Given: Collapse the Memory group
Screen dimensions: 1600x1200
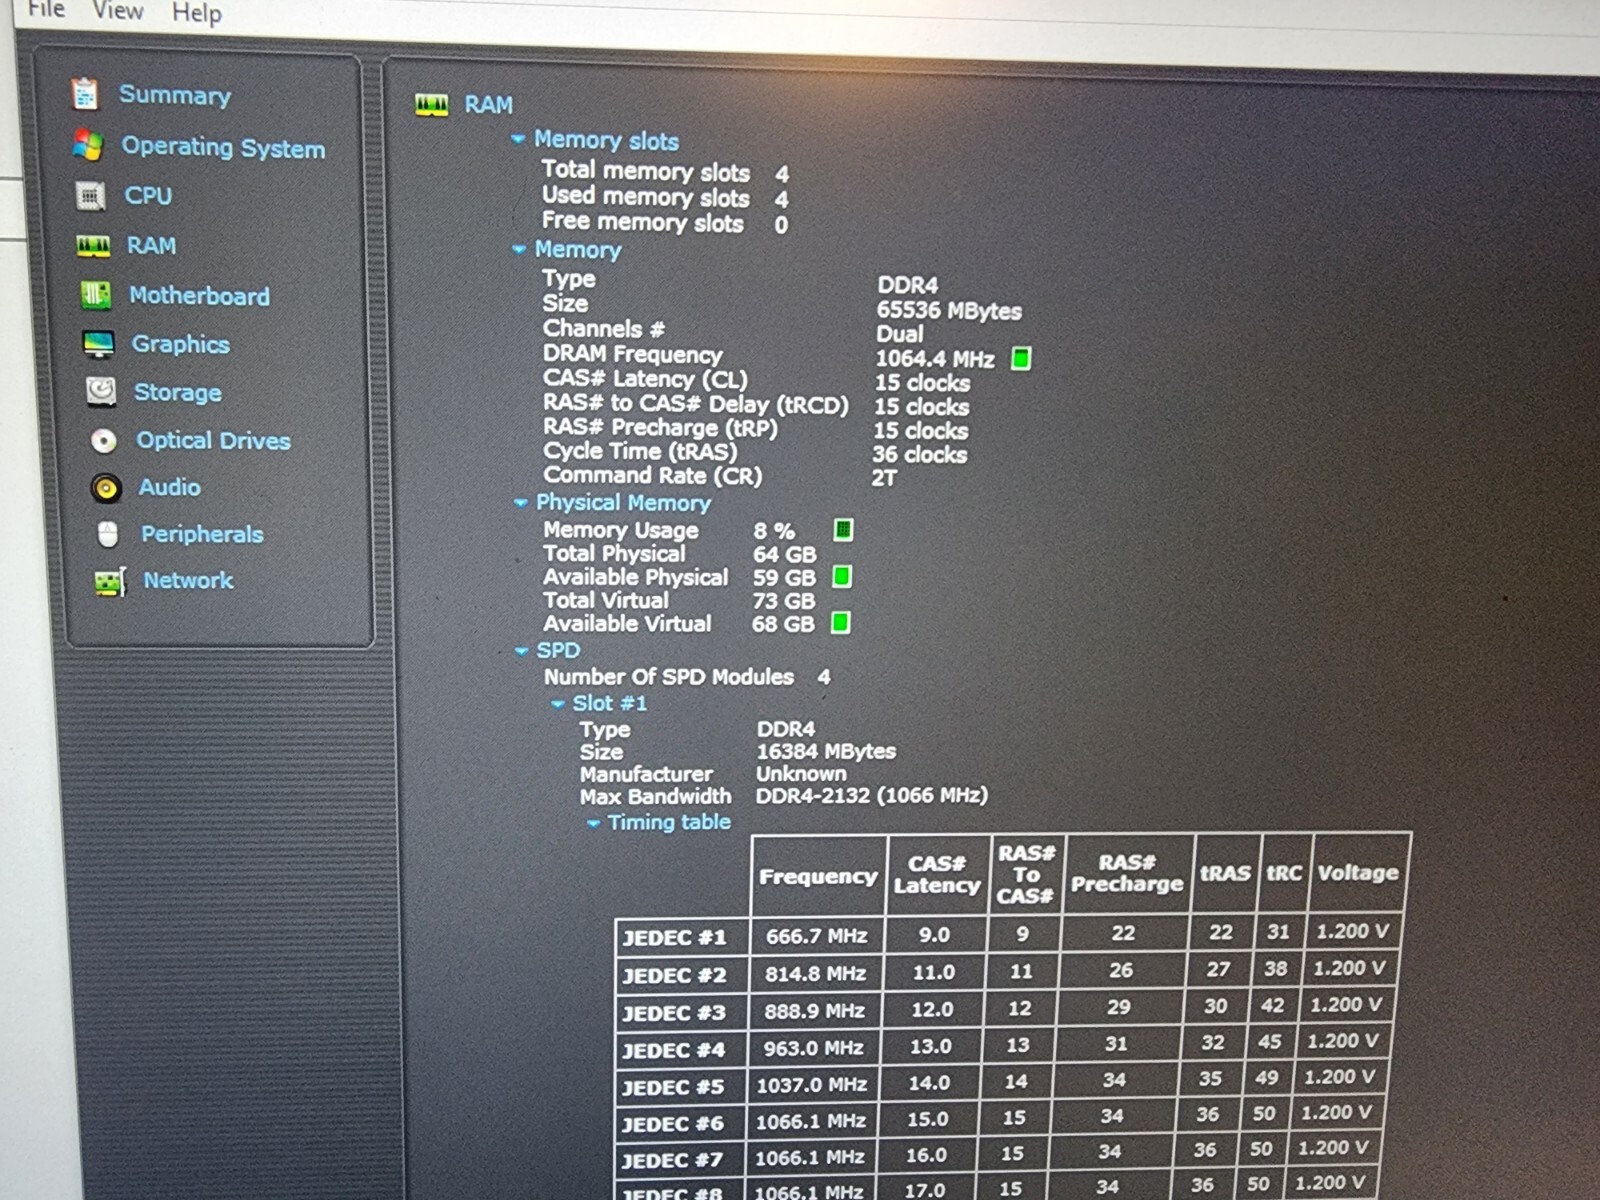Looking at the screenshot, I should pos(519,248).
